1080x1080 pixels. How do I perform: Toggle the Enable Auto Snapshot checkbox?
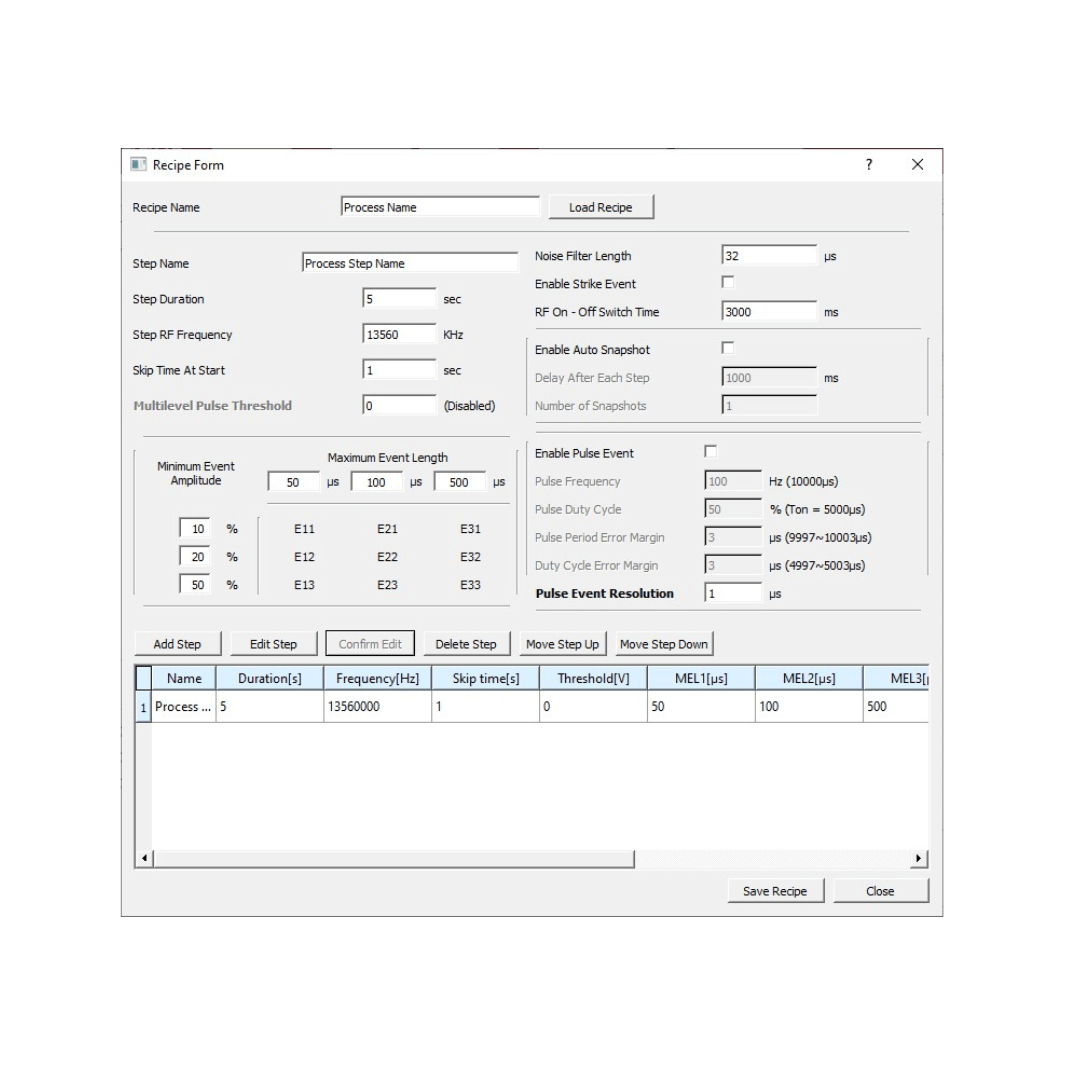(728, 348)
